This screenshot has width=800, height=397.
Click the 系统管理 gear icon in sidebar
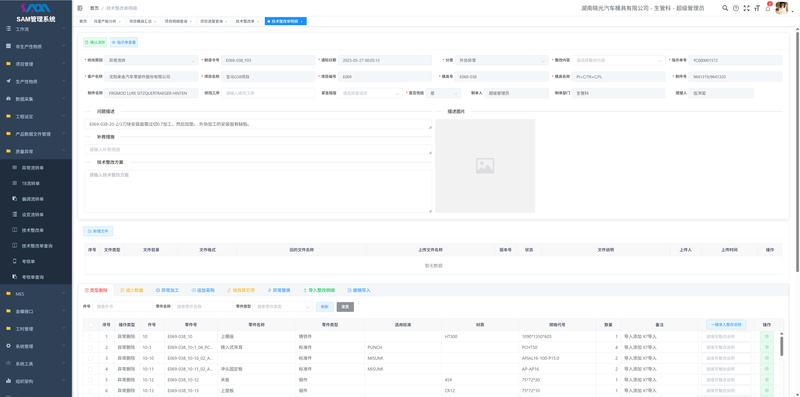coord(8,346)
